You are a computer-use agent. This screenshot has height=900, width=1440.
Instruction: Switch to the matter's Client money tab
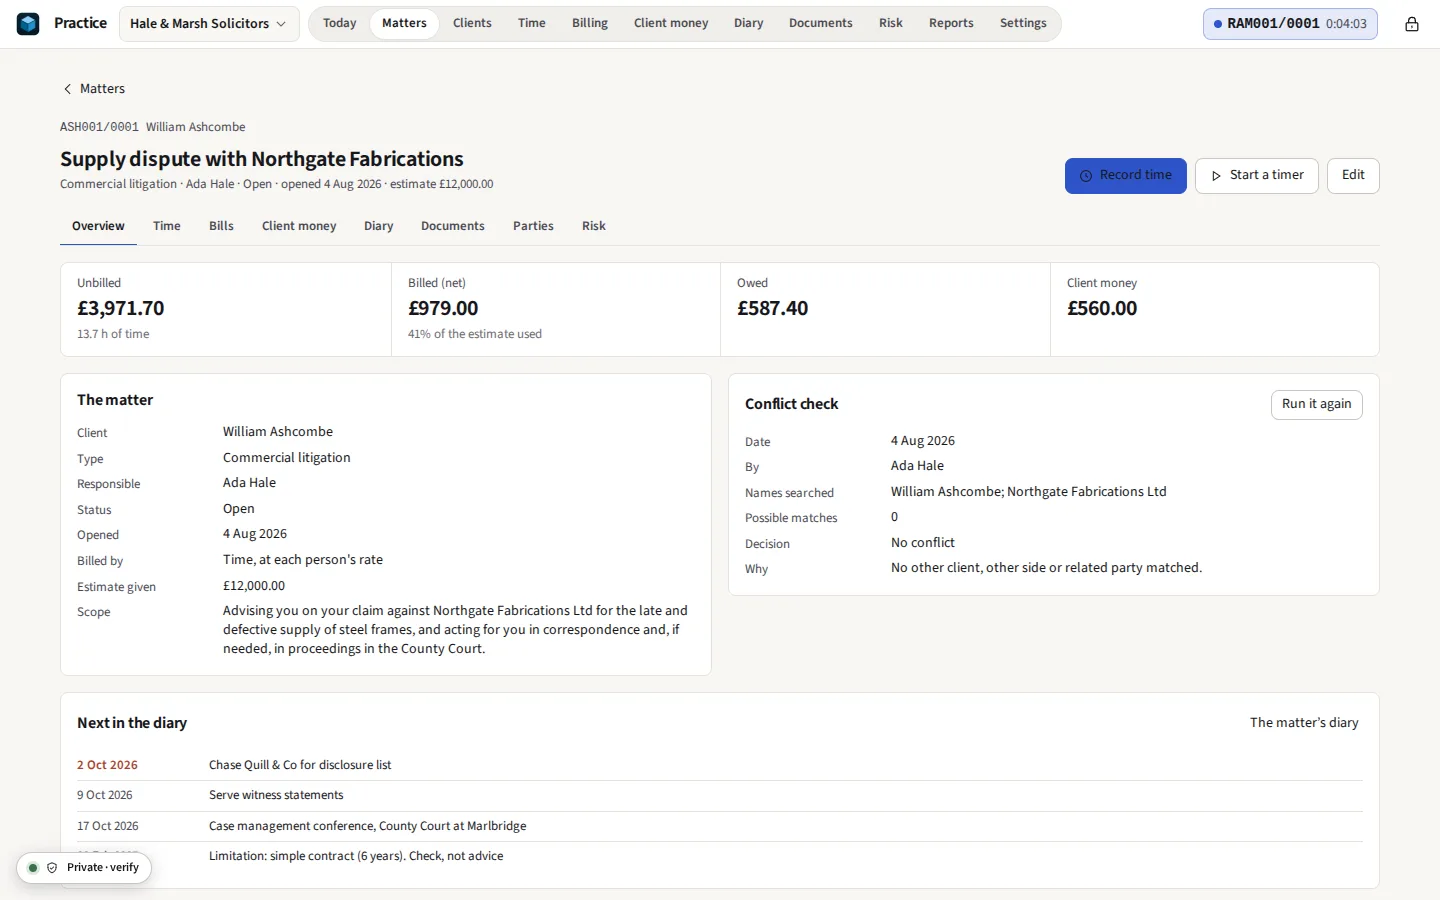[299, 226]
